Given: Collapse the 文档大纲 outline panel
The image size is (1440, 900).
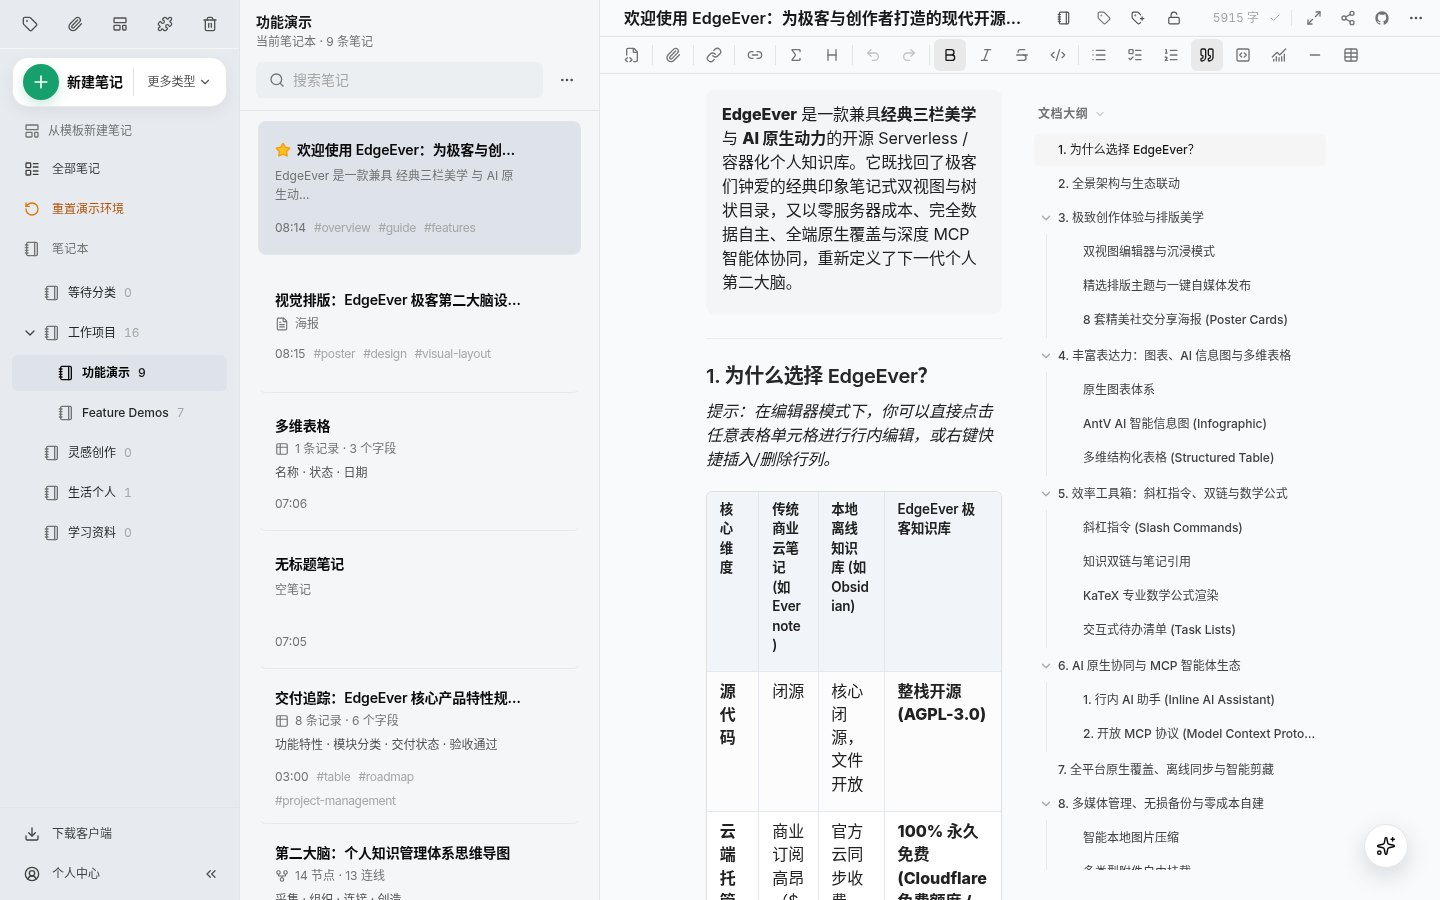Looking at the screenshot, I should tap(1071, 113).
